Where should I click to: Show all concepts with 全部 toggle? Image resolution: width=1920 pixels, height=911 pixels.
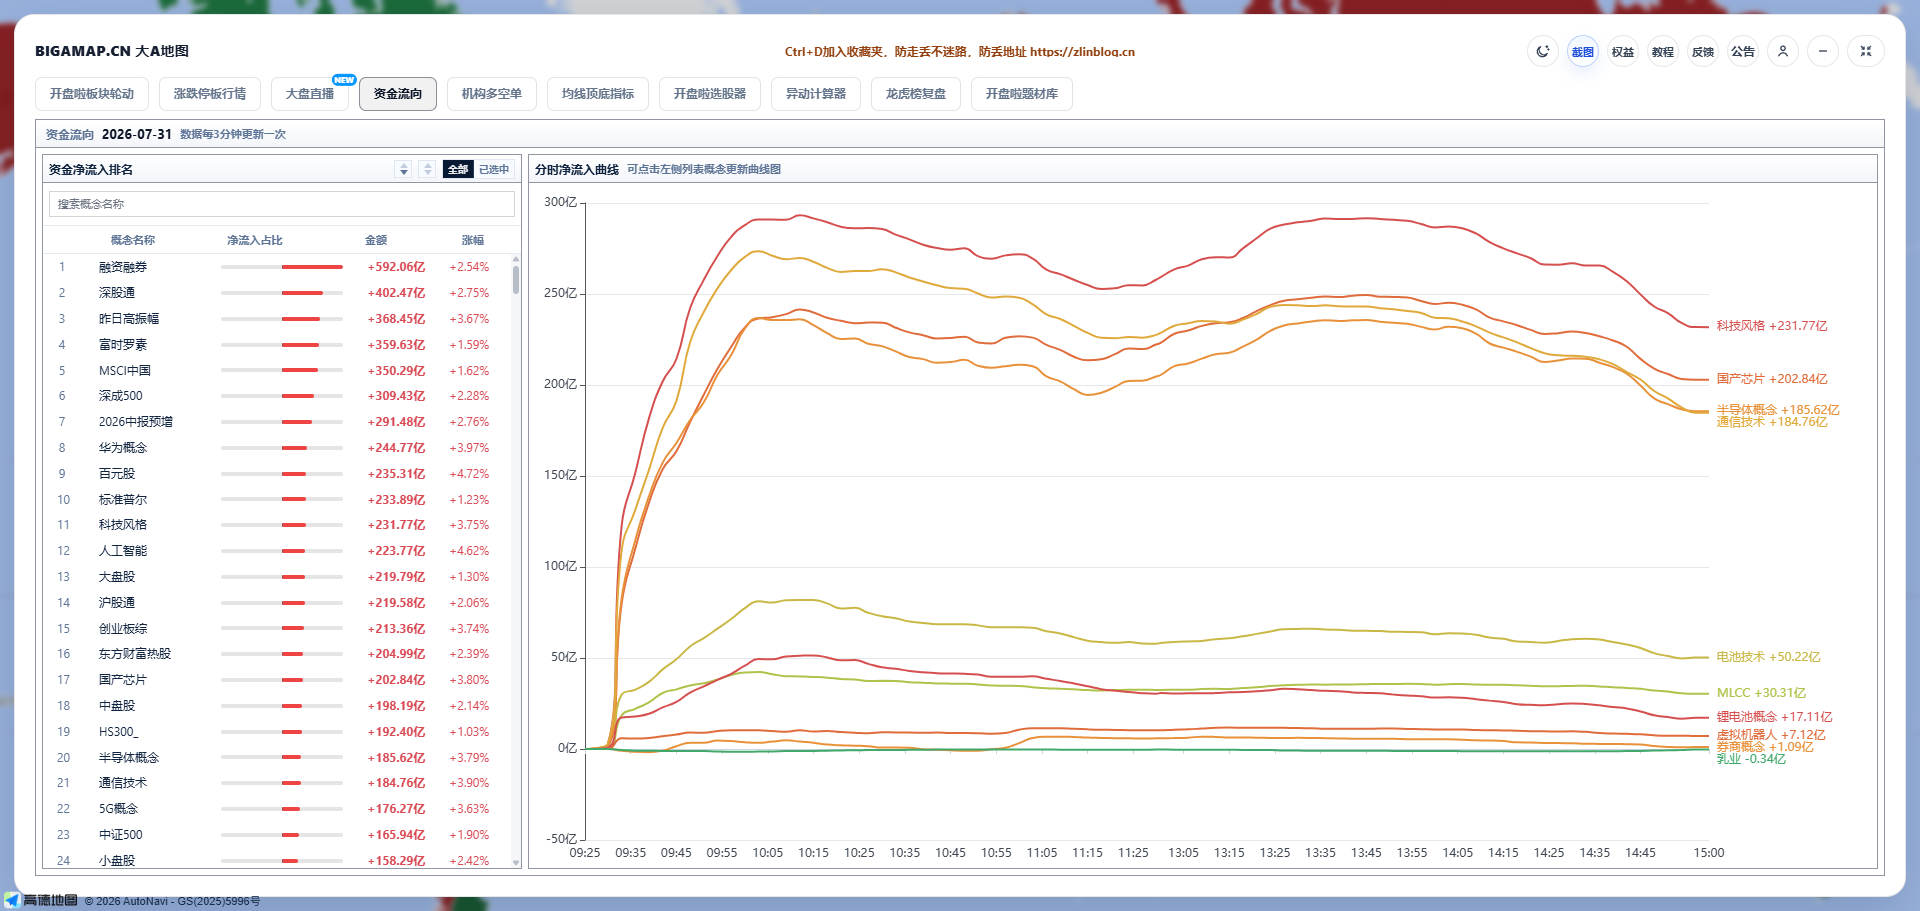(x=458, y=169)
